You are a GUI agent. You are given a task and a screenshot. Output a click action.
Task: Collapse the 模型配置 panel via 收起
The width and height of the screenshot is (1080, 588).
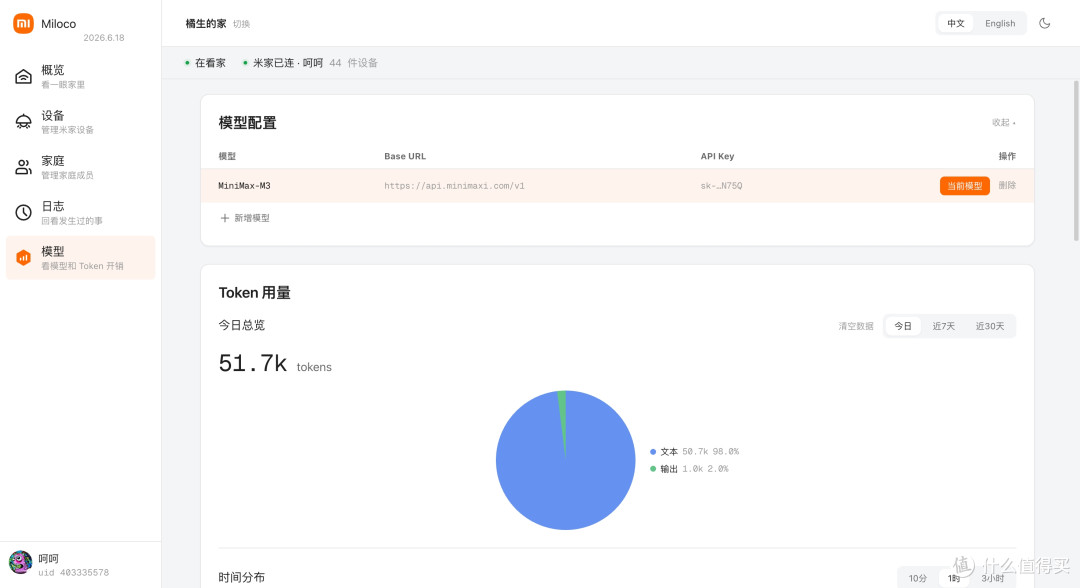coord(1003,123)
